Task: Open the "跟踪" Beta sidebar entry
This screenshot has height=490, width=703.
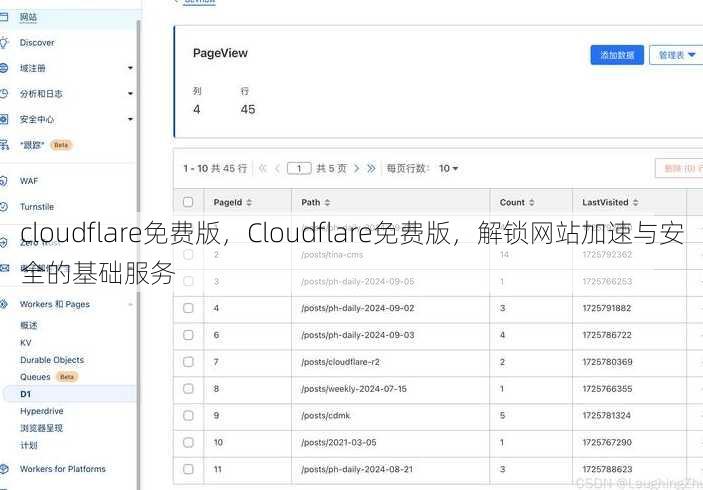Action: [x=46, y=145]
